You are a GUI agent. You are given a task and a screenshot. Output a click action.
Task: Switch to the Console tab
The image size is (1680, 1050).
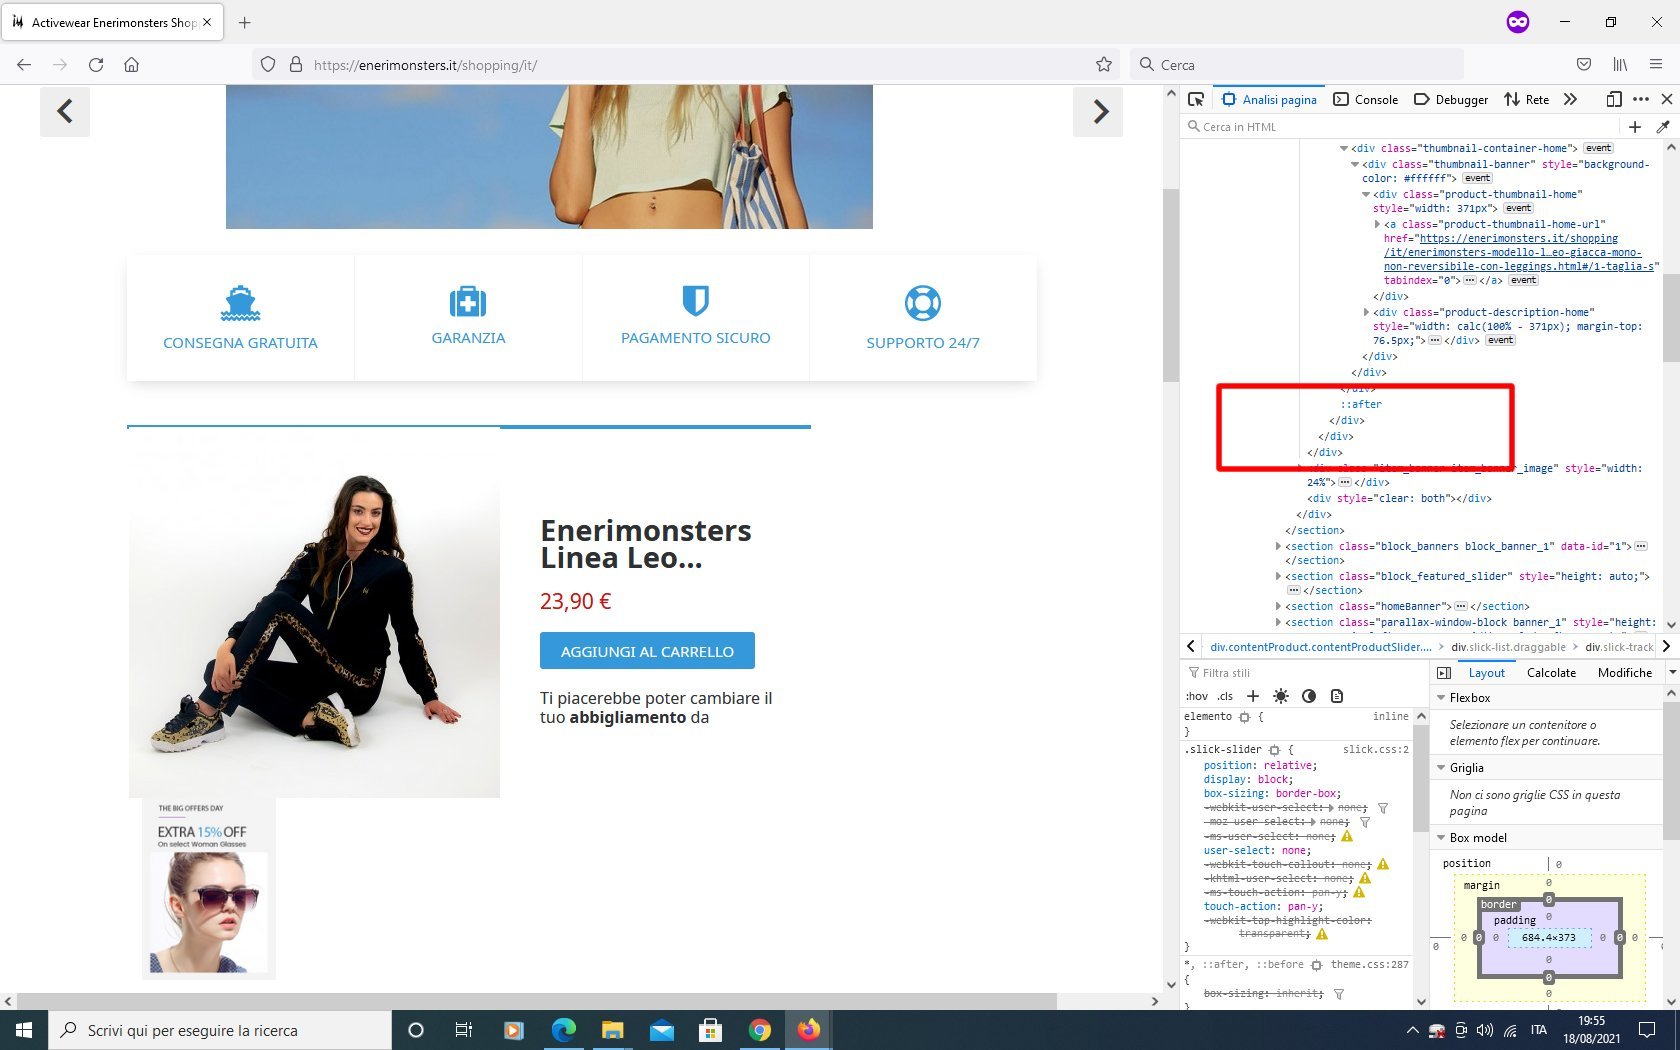(x=1366, y=99)
